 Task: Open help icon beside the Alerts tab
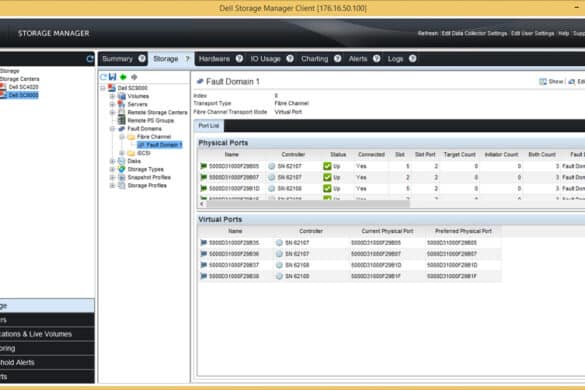click(376, 59)
